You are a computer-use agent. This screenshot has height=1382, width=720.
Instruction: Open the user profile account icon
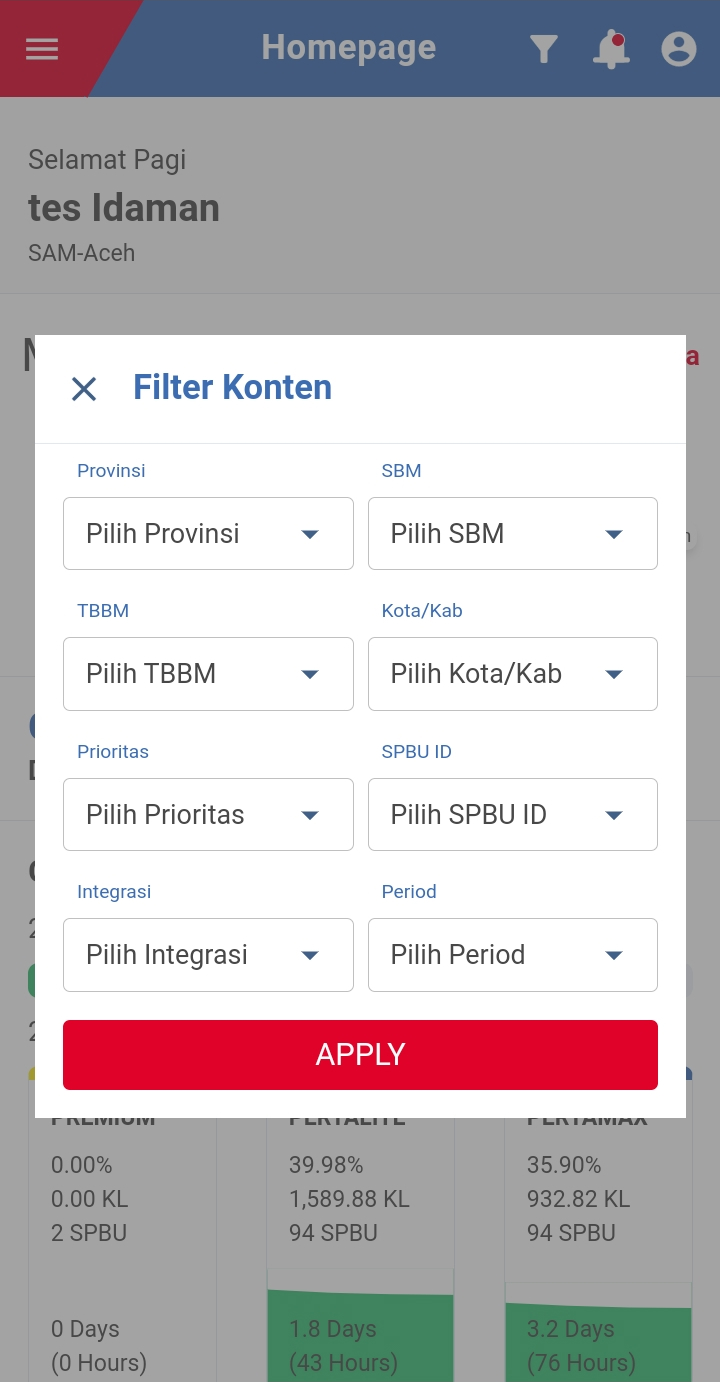[679, 49]
